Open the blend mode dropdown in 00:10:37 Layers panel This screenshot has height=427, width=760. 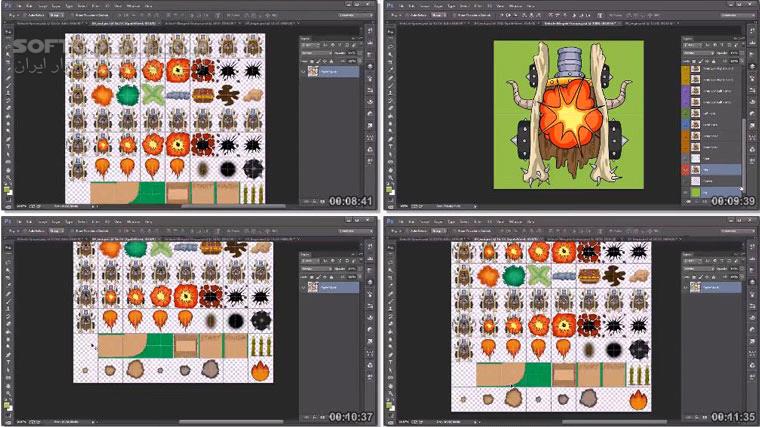click(x=315, y=269)
